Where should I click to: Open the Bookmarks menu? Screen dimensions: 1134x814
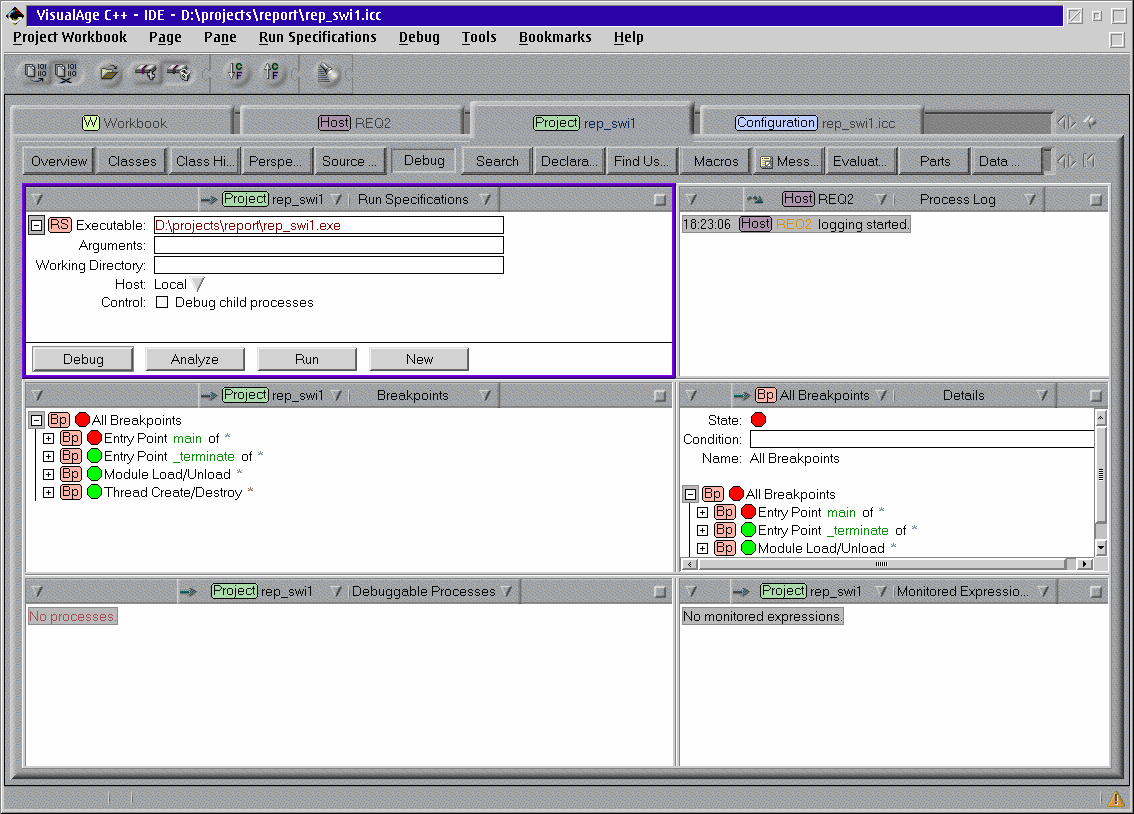coord(555,37)
